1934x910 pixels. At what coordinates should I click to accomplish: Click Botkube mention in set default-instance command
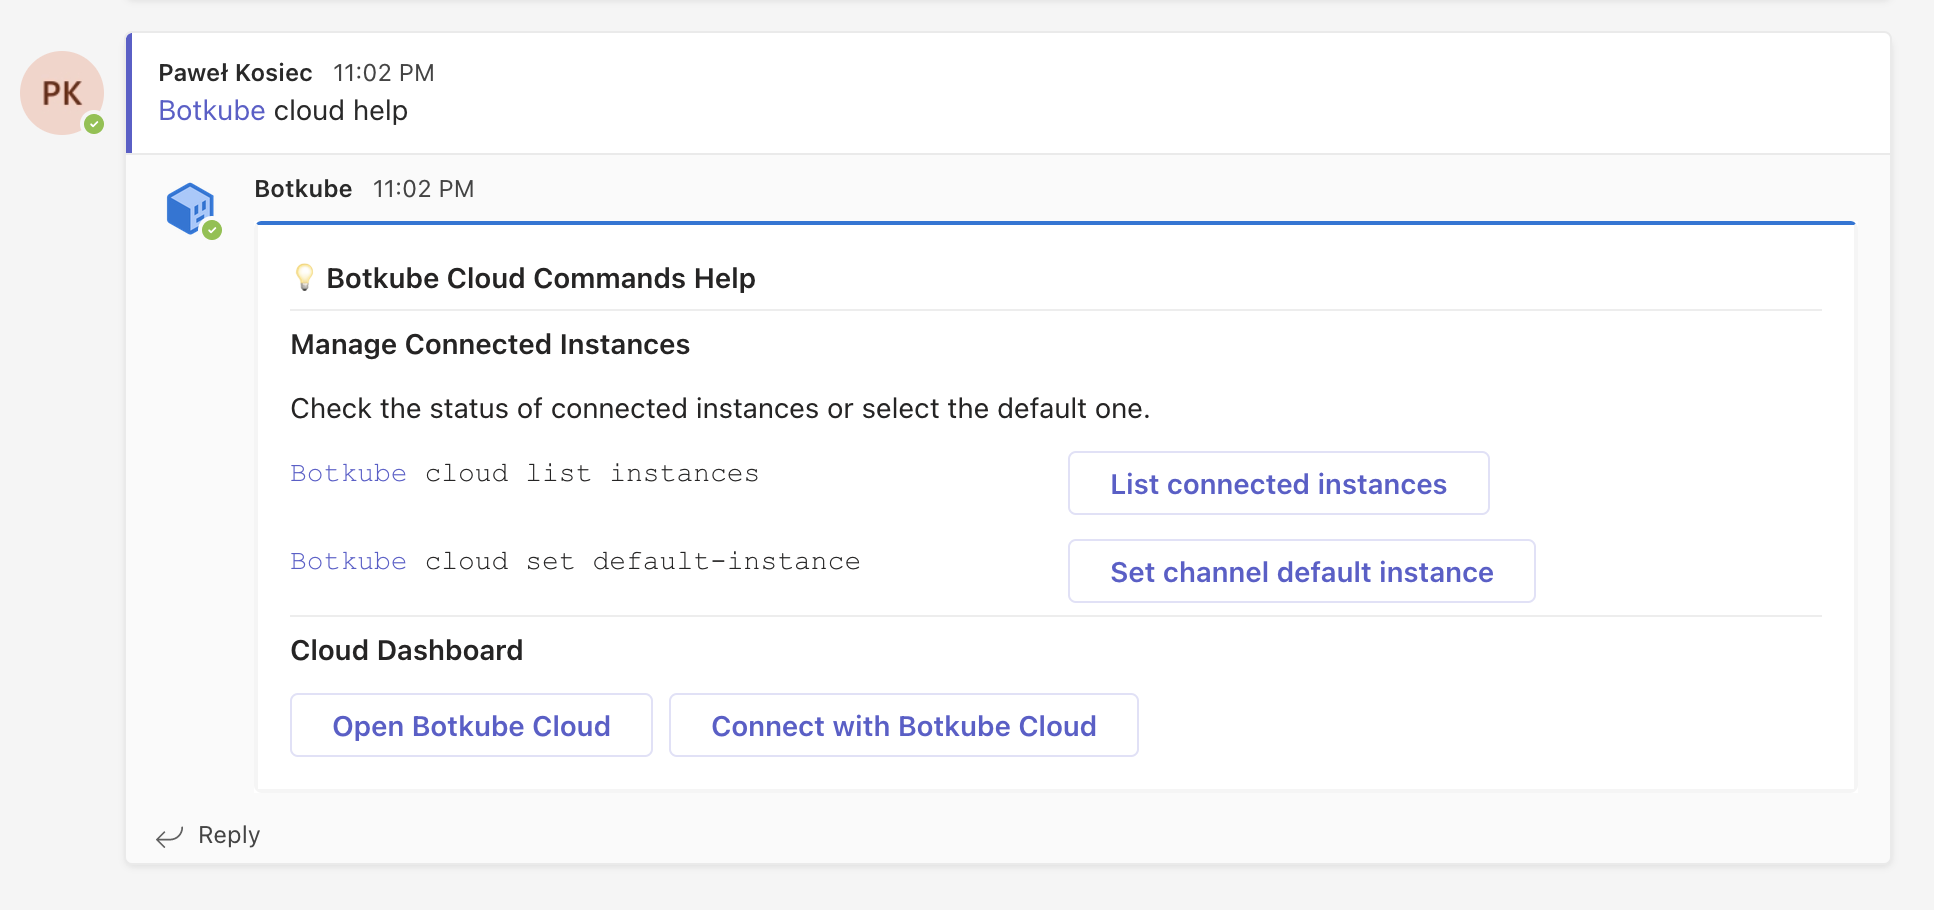349,561
